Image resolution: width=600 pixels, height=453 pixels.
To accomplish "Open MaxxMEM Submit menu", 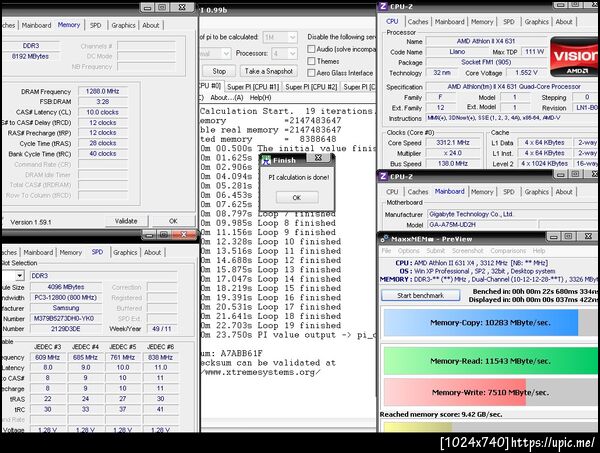I will [436, 251].
